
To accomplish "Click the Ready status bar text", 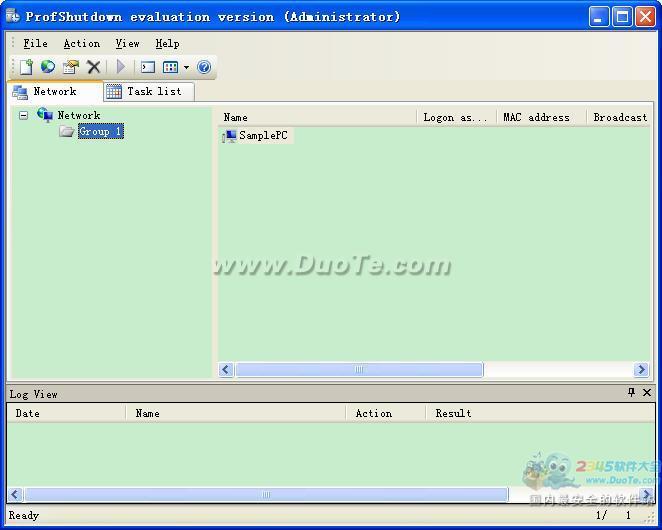I will 24,515.
